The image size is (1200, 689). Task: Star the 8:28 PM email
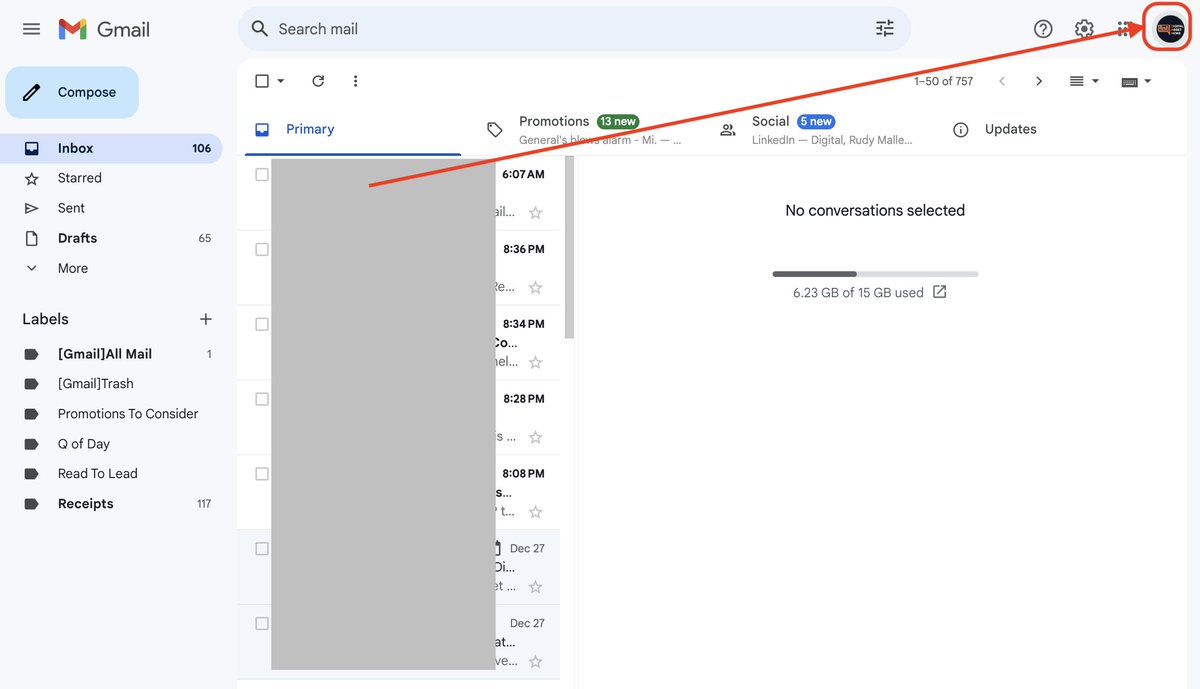[535, 437]
